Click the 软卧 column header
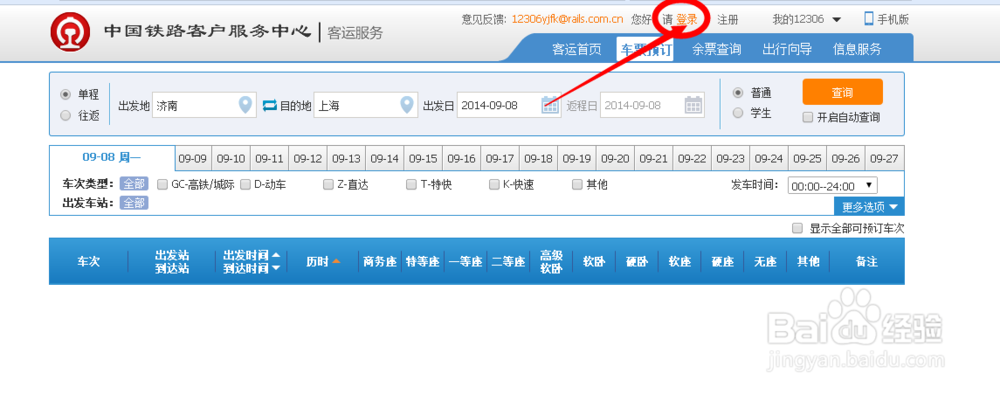 click(x=594, y=261)
